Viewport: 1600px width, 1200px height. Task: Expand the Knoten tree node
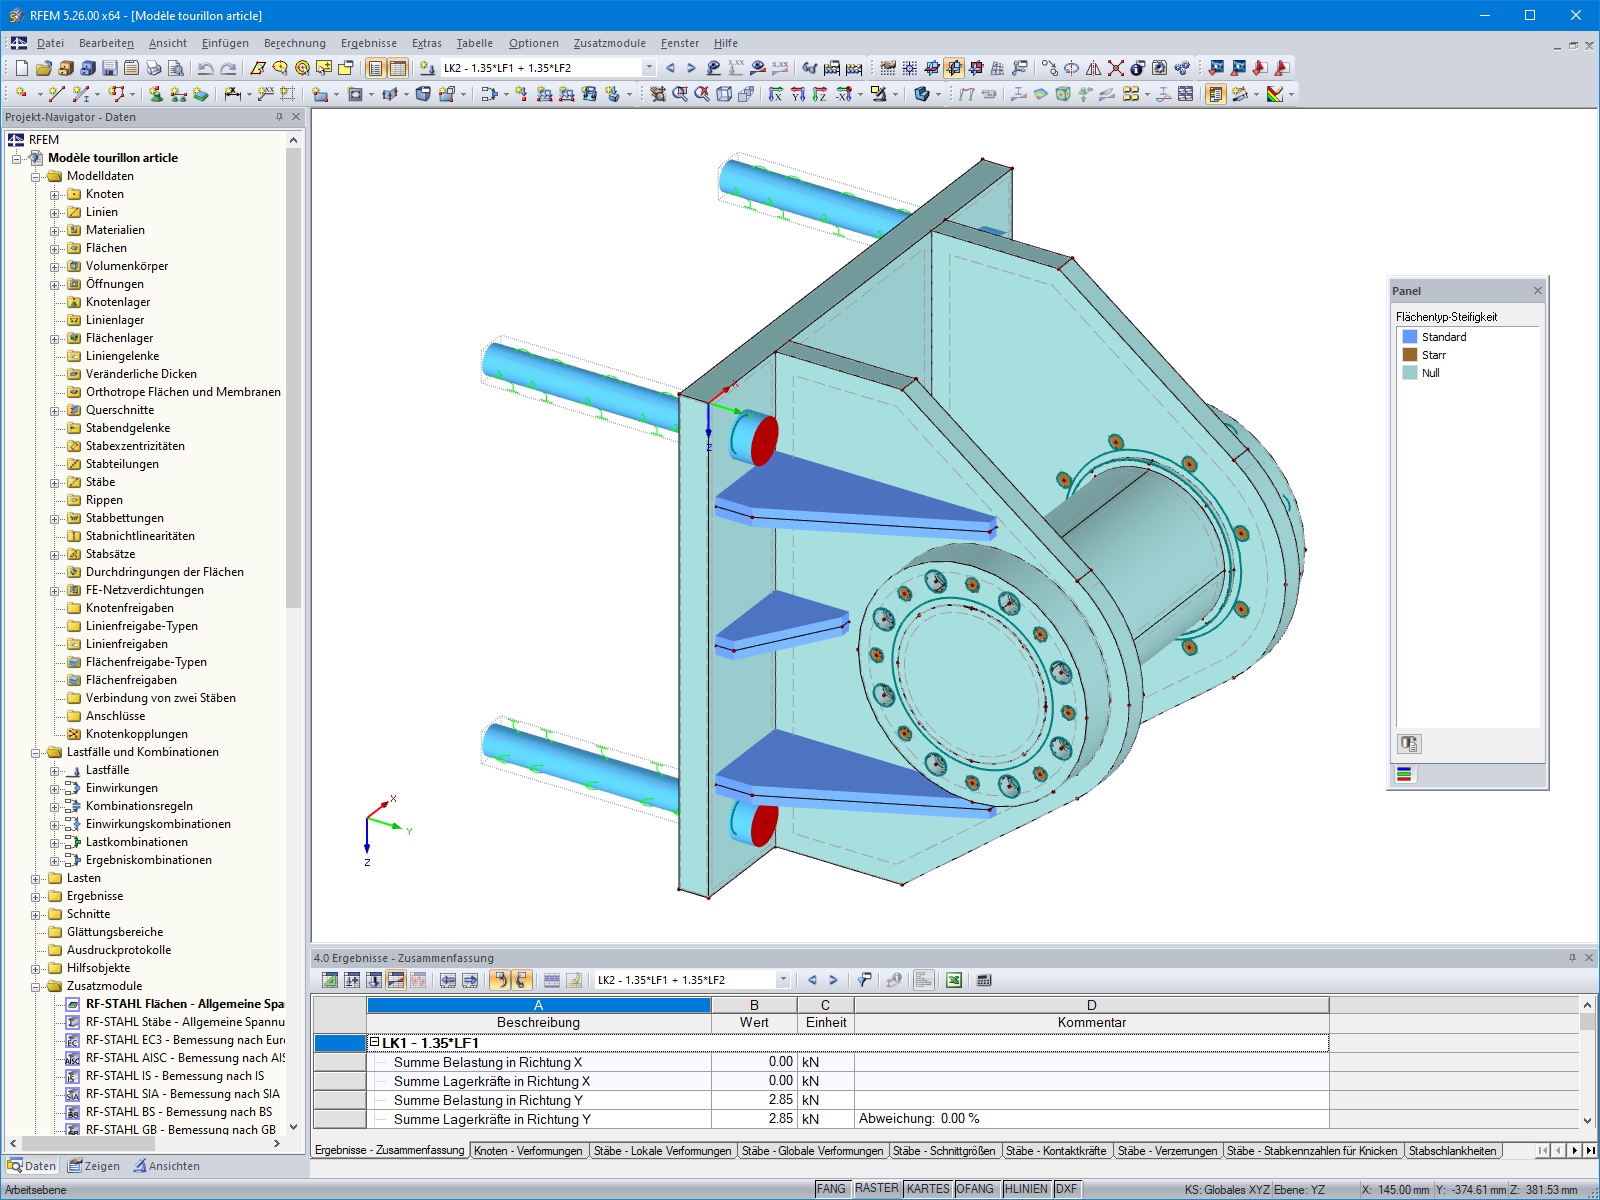click(54, 194)
